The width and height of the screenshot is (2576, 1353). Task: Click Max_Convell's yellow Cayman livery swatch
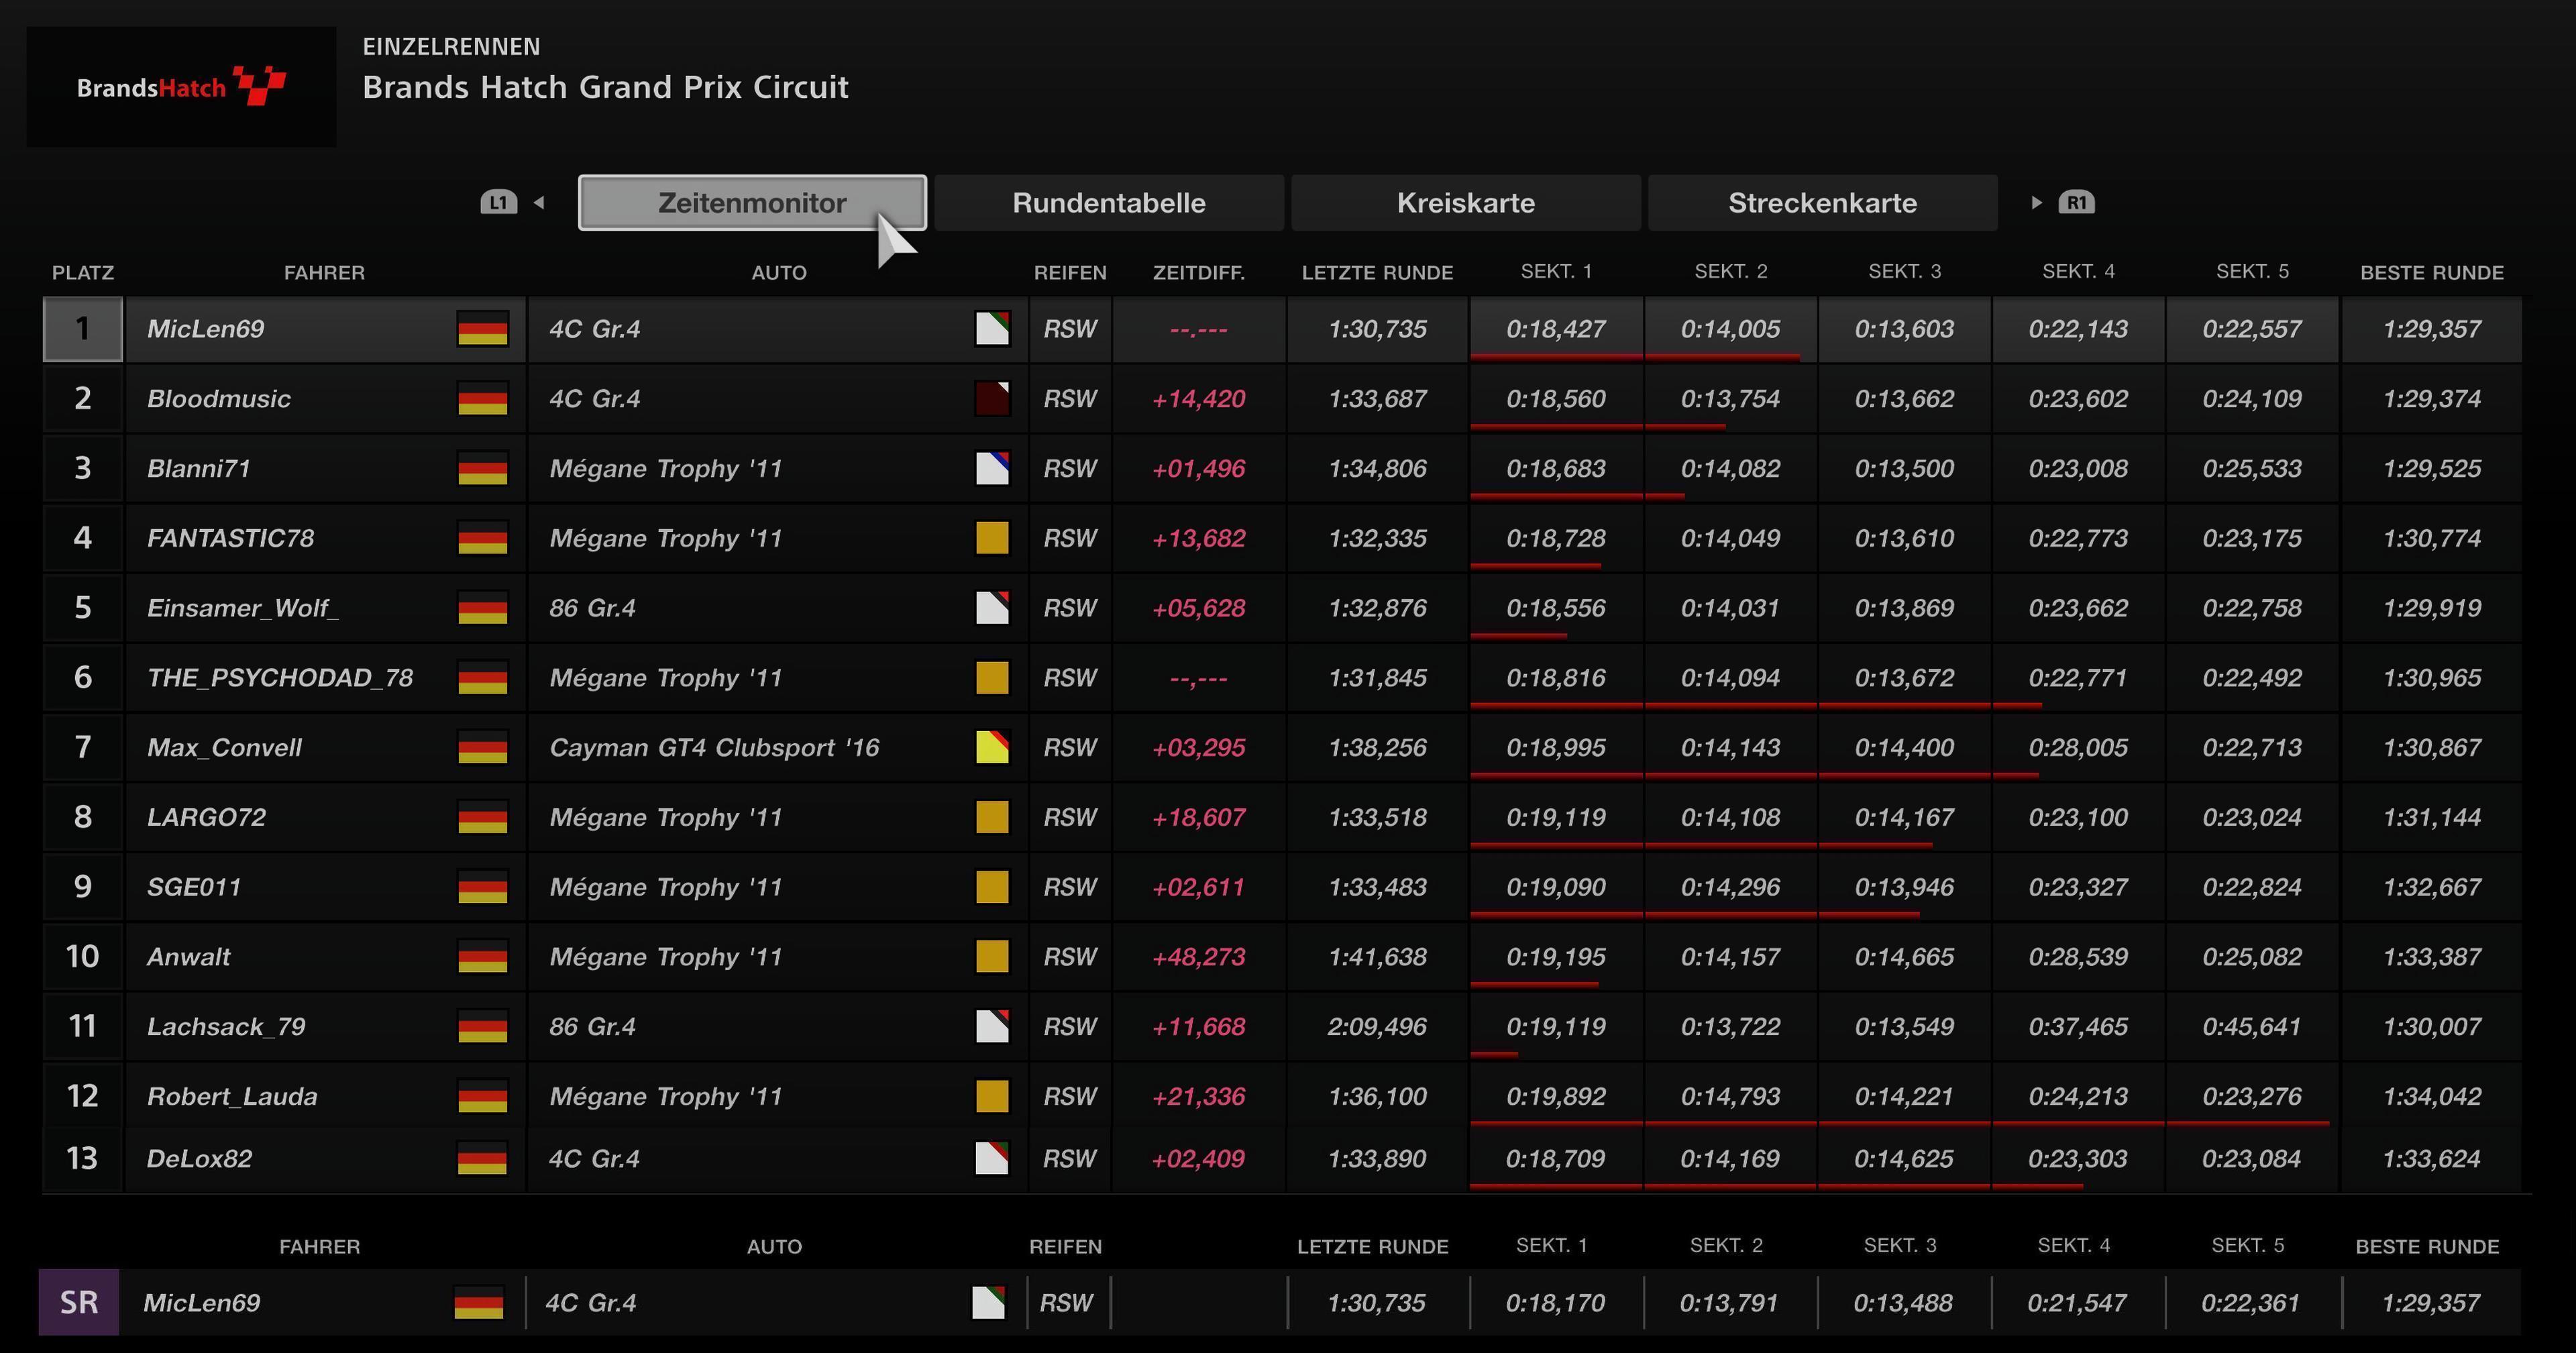992,748
